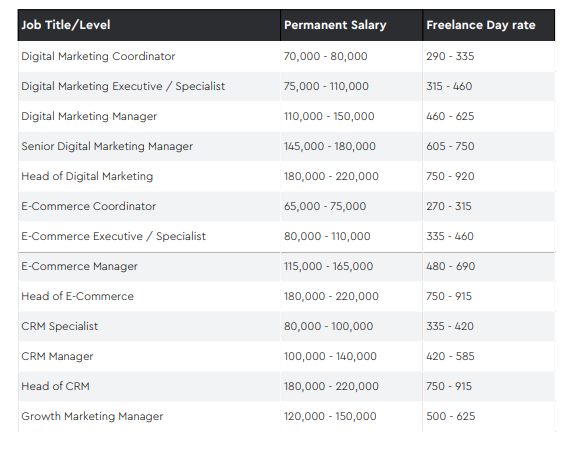Click E-Commerce Executive / Specialist title
The image size is (569, 457).
tap(113, 236)
